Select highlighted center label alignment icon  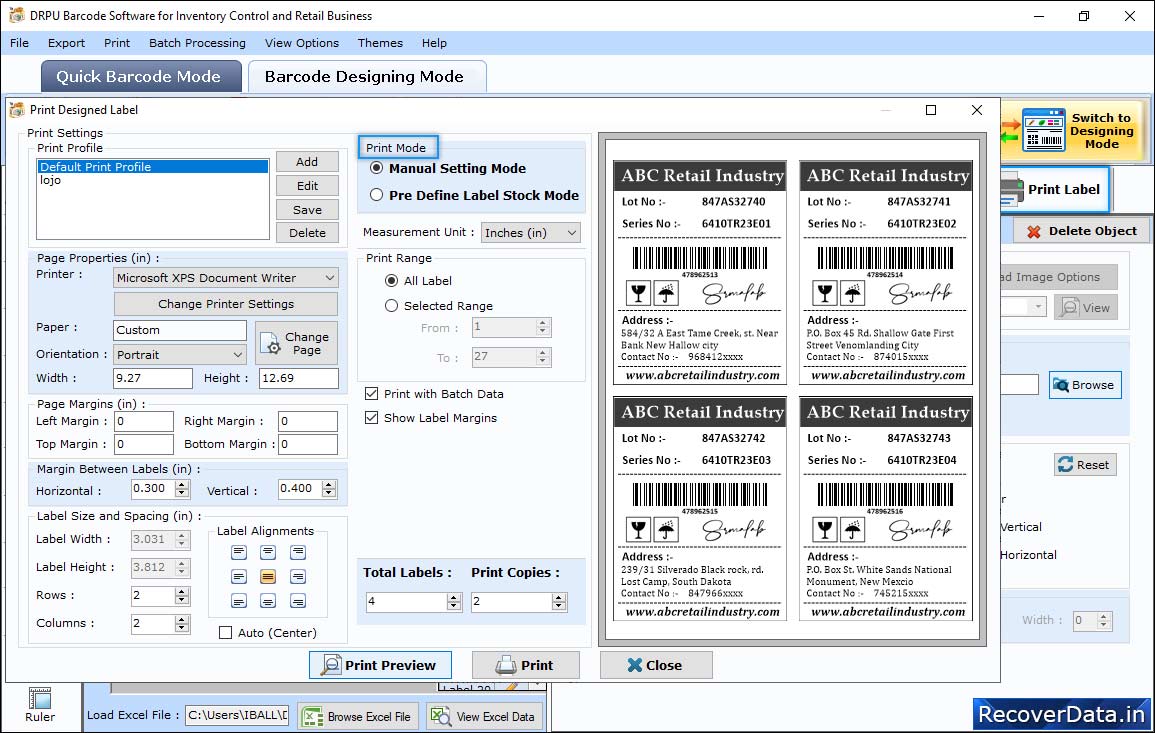point(268,577)
